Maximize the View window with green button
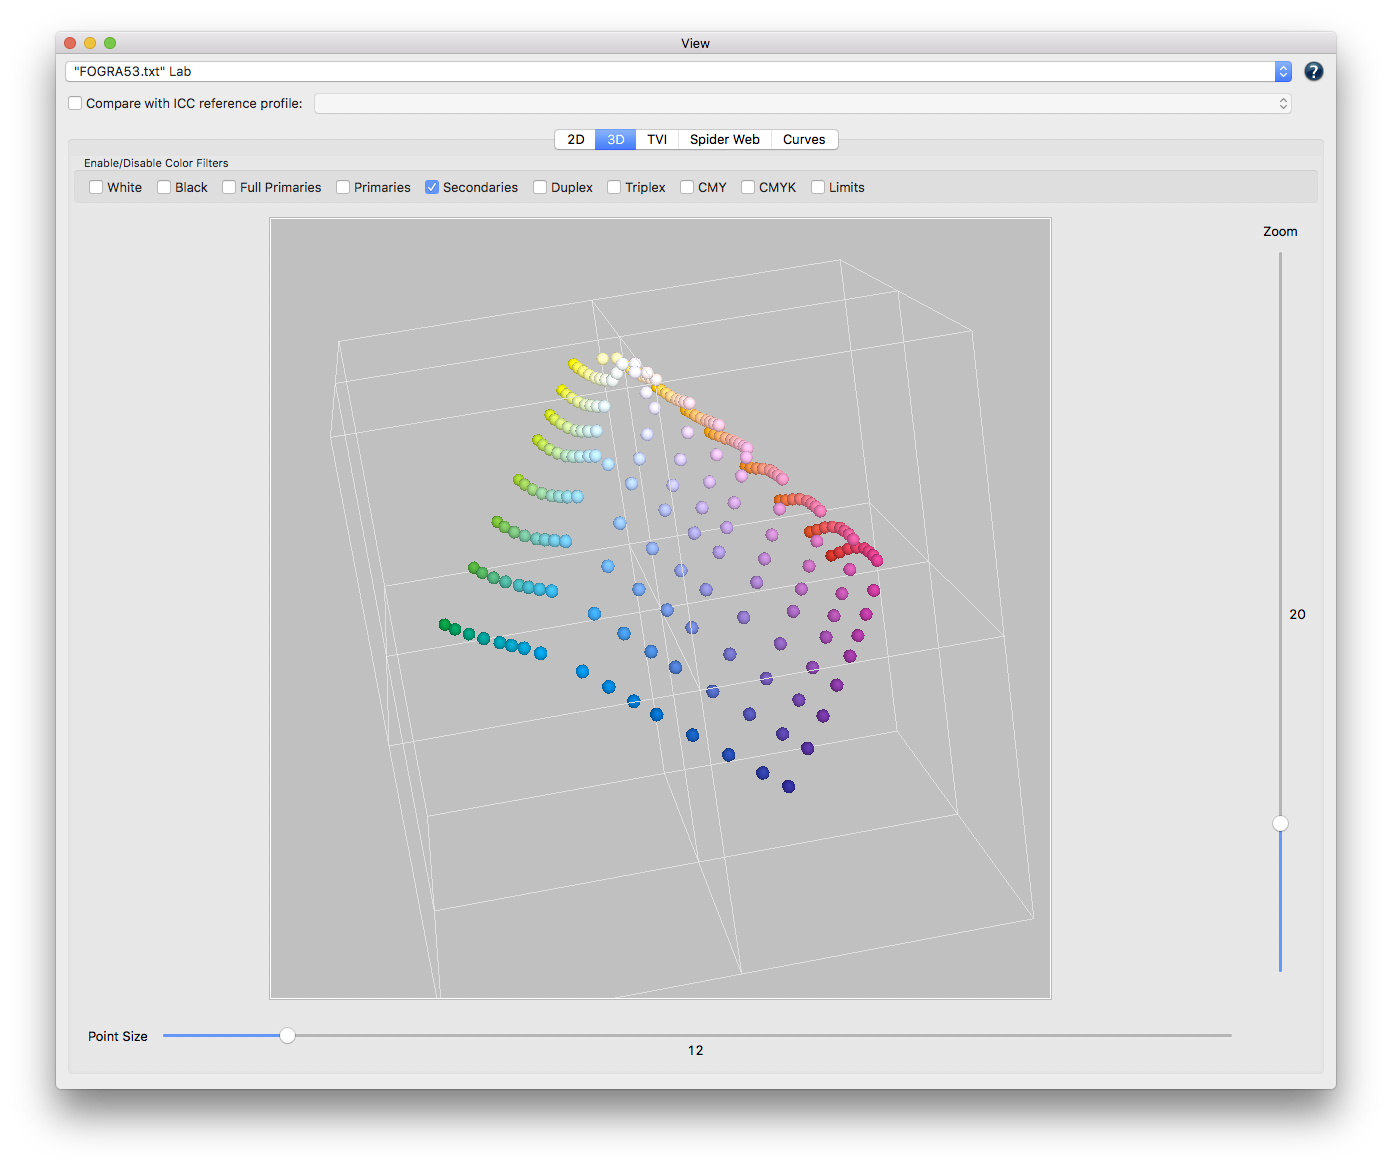1392x1169 pixels. (x=110, y=43)
